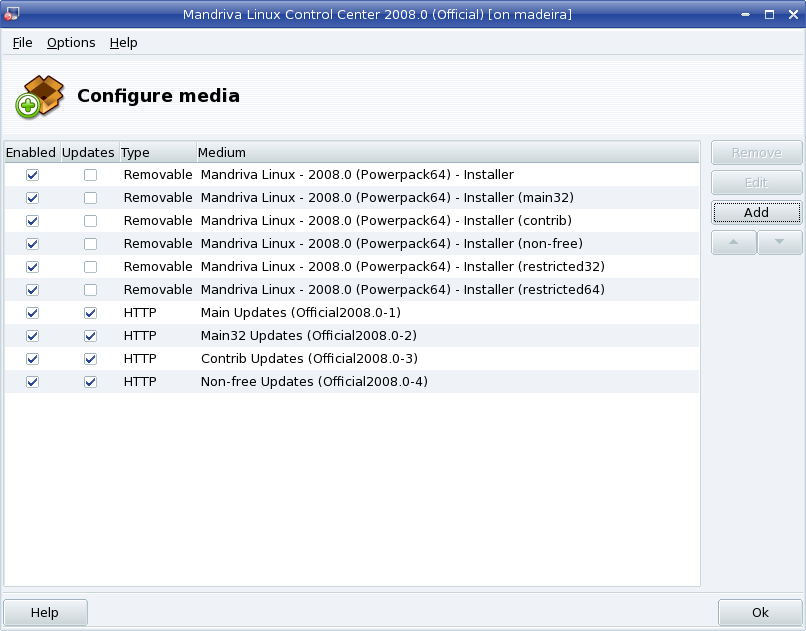806x631 pixels.
Task: Uncheck Enabled for Installer (restricted32)
Action: point(32,267)
